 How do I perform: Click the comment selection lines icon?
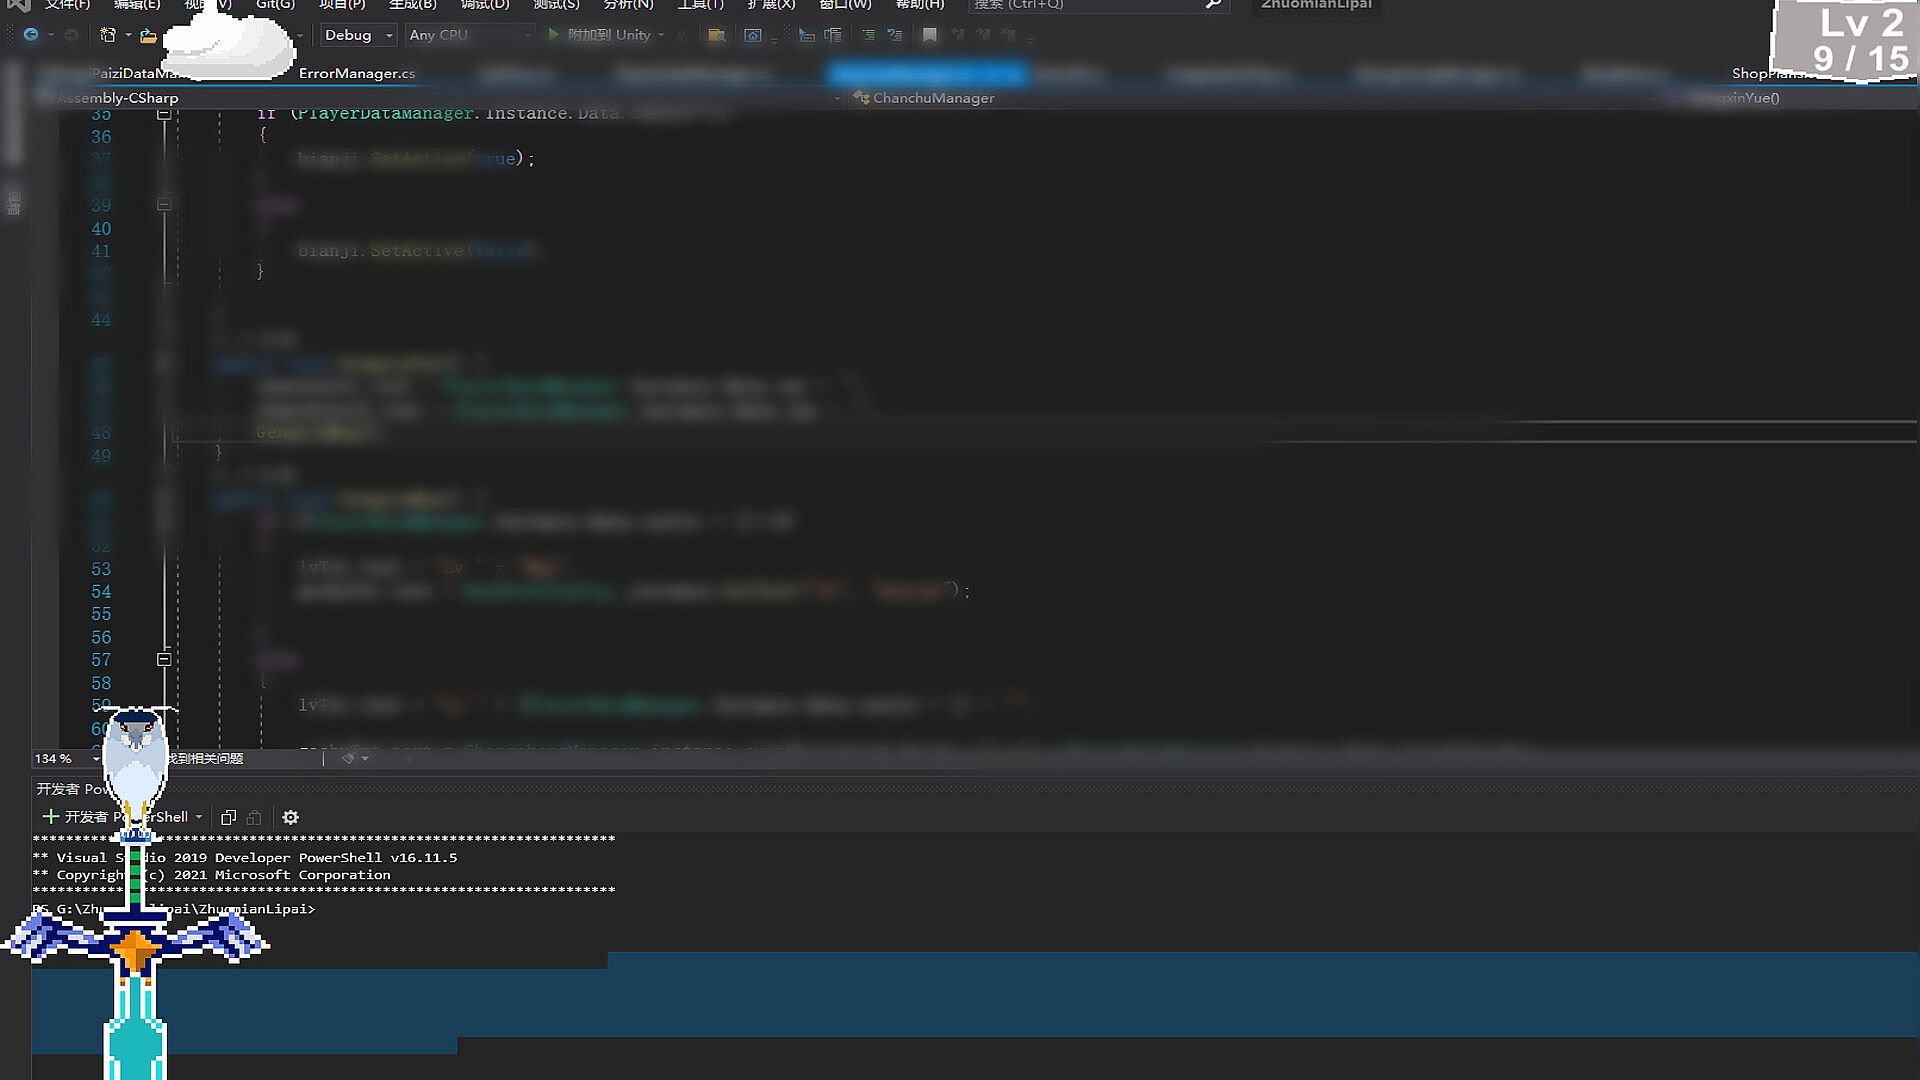[868, 36]
